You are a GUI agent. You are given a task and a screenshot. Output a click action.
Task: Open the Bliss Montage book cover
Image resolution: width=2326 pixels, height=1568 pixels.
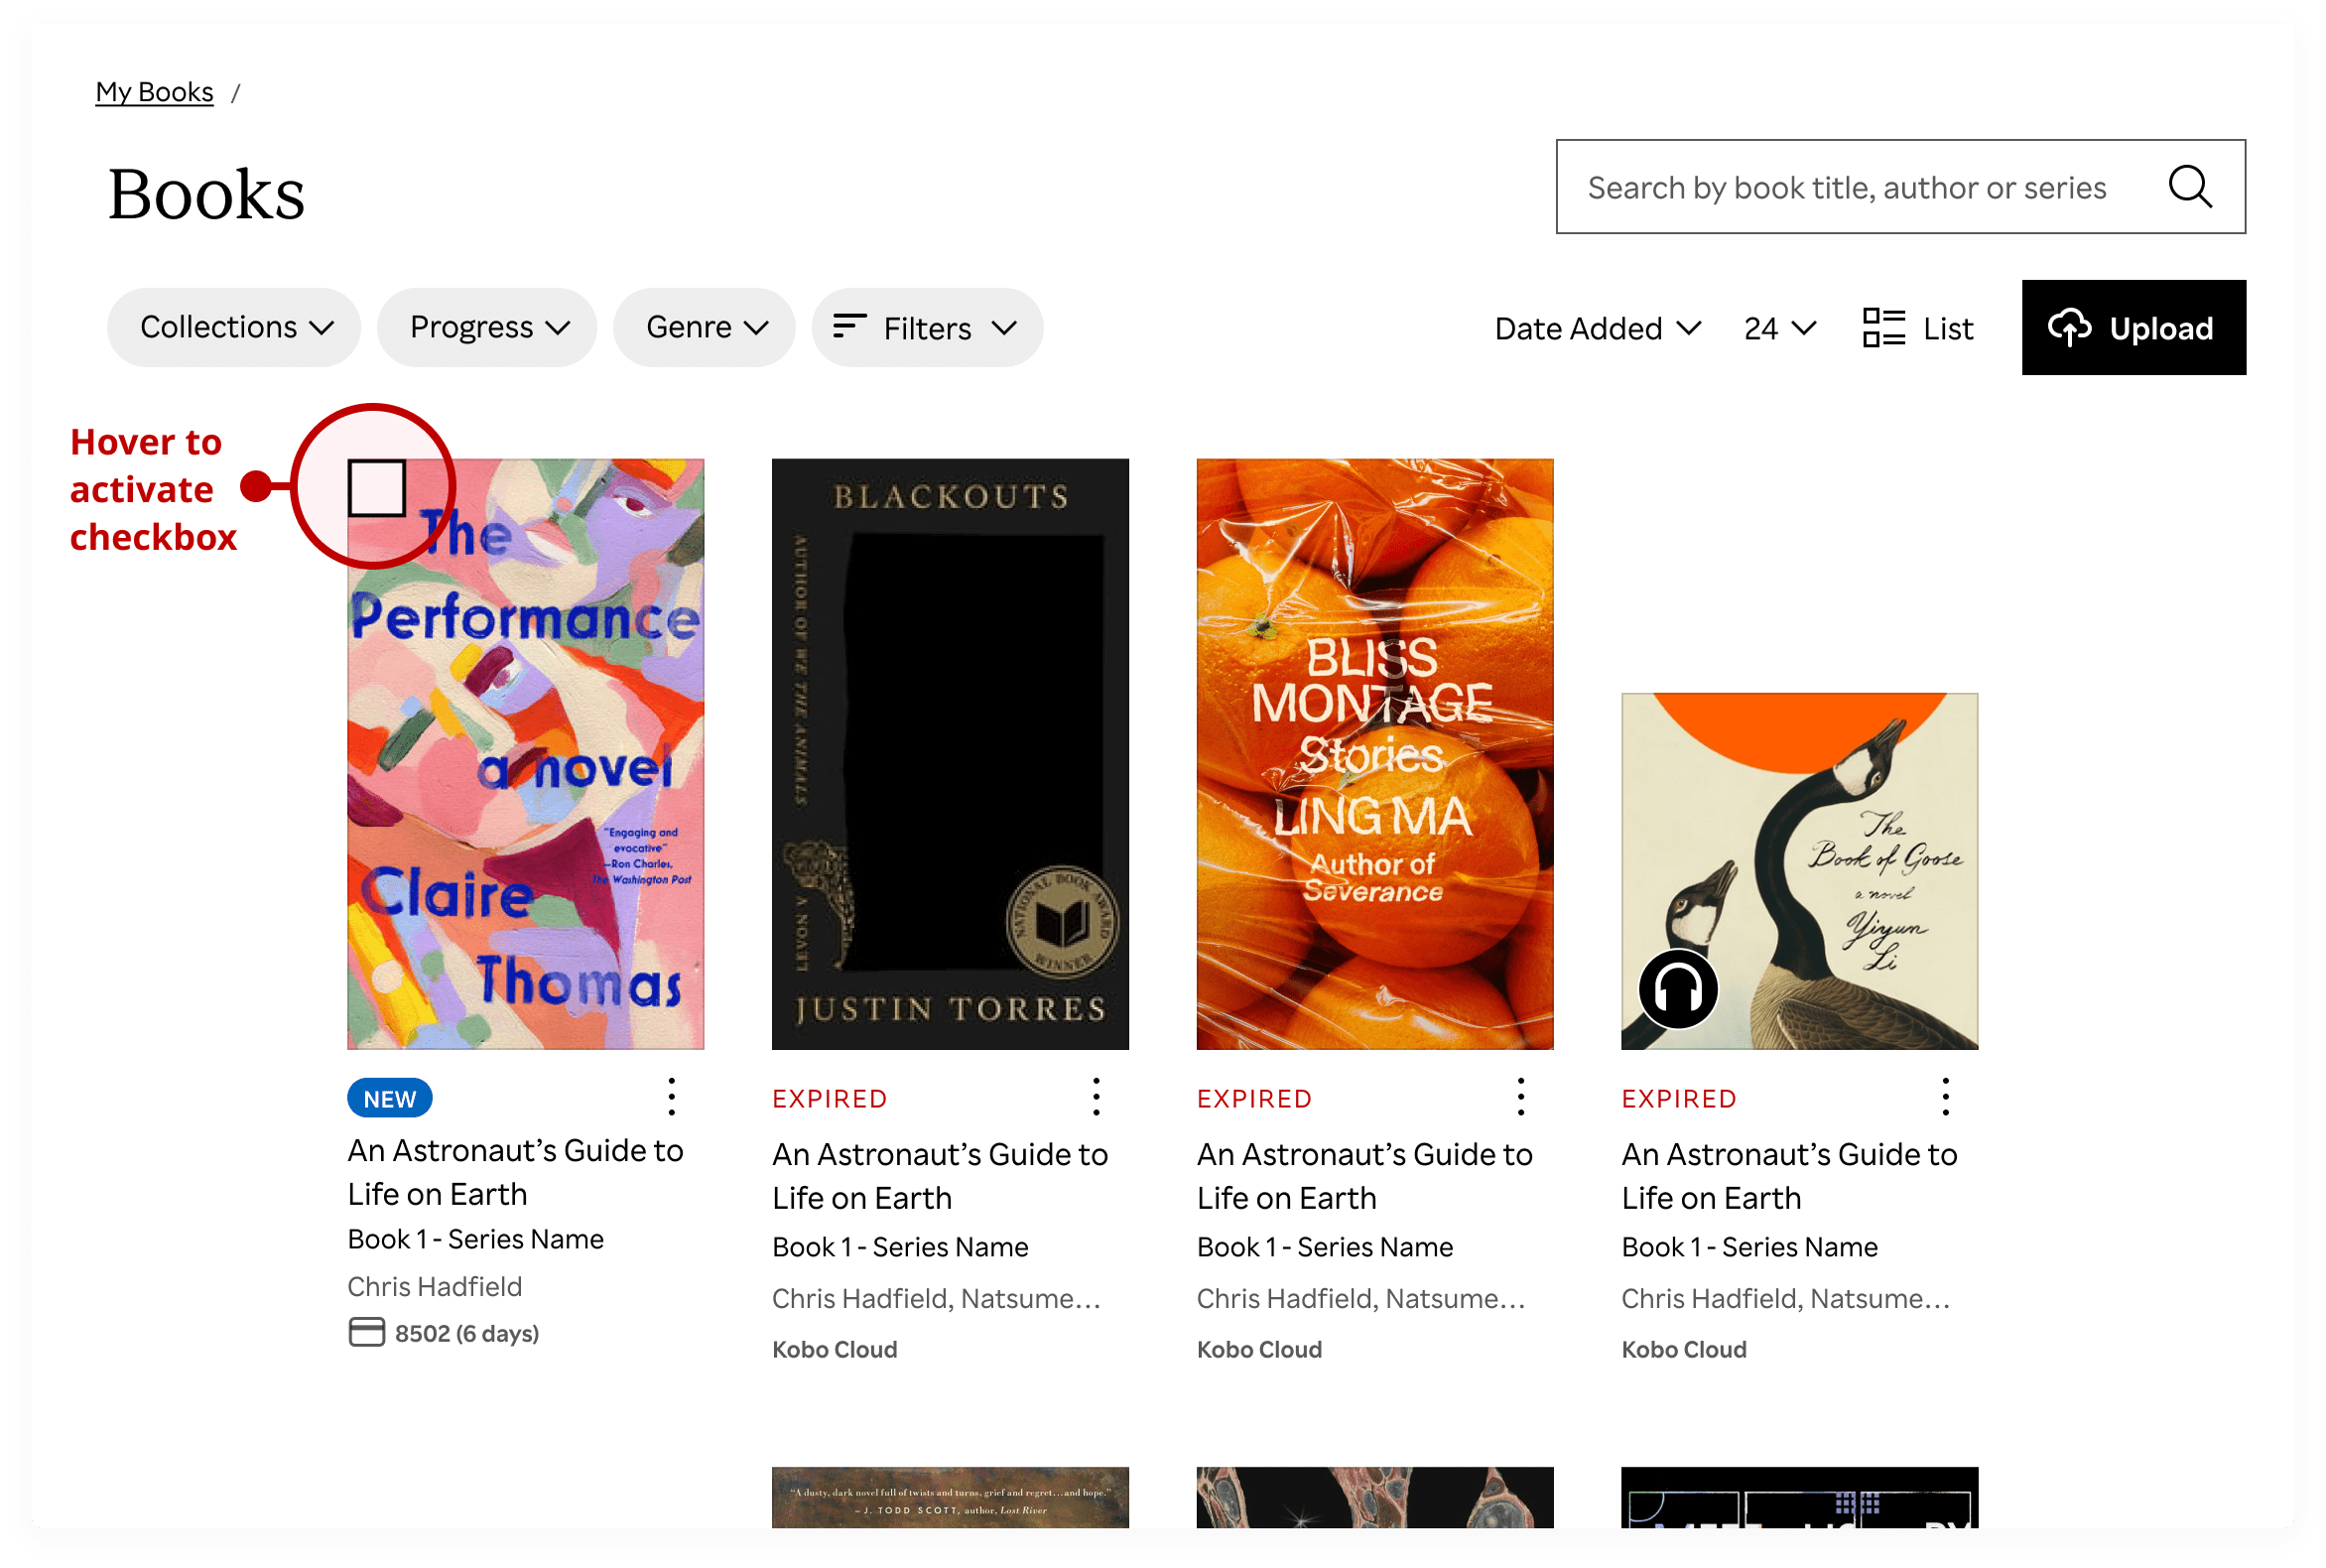1375,754
